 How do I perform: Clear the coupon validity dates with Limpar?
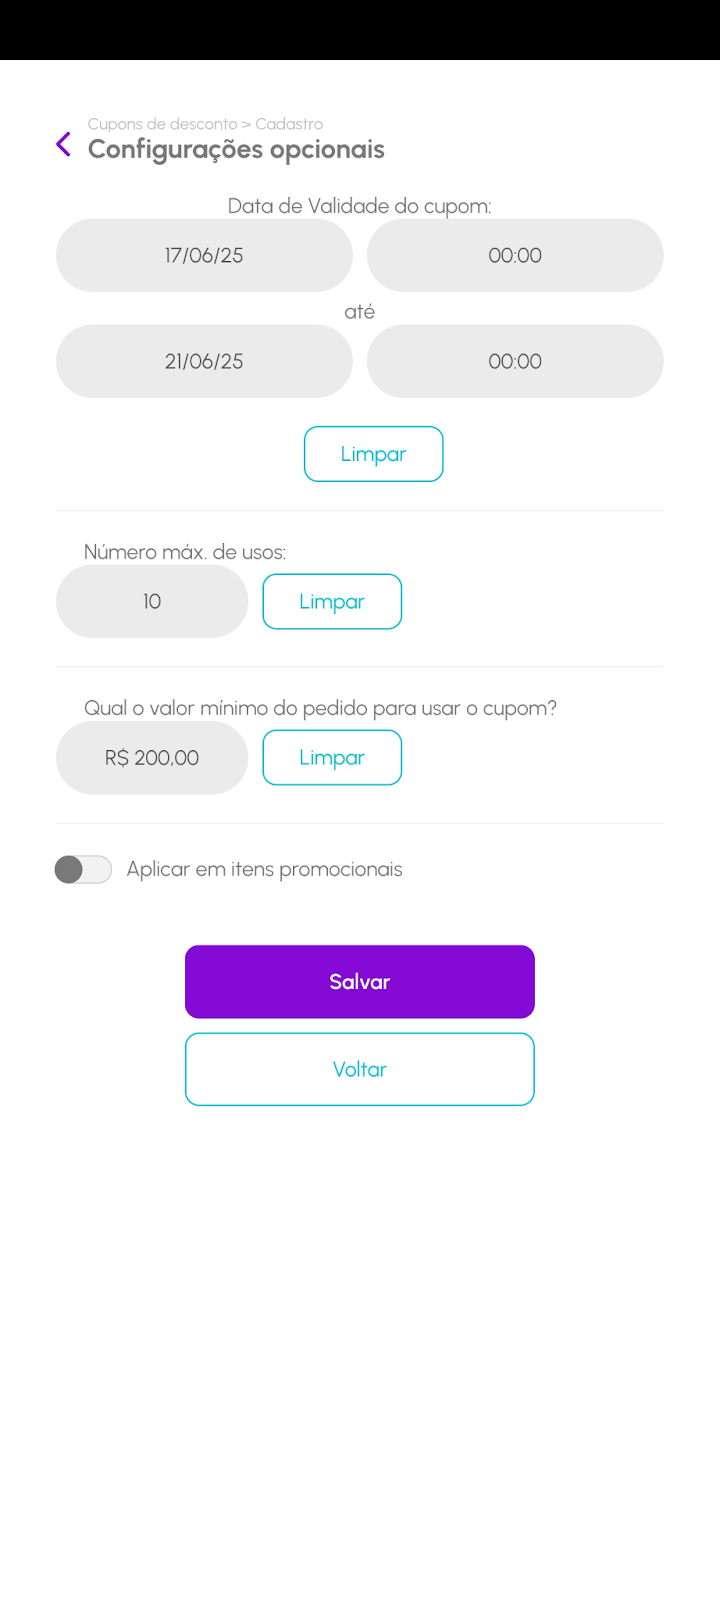[x=373, y=454]
